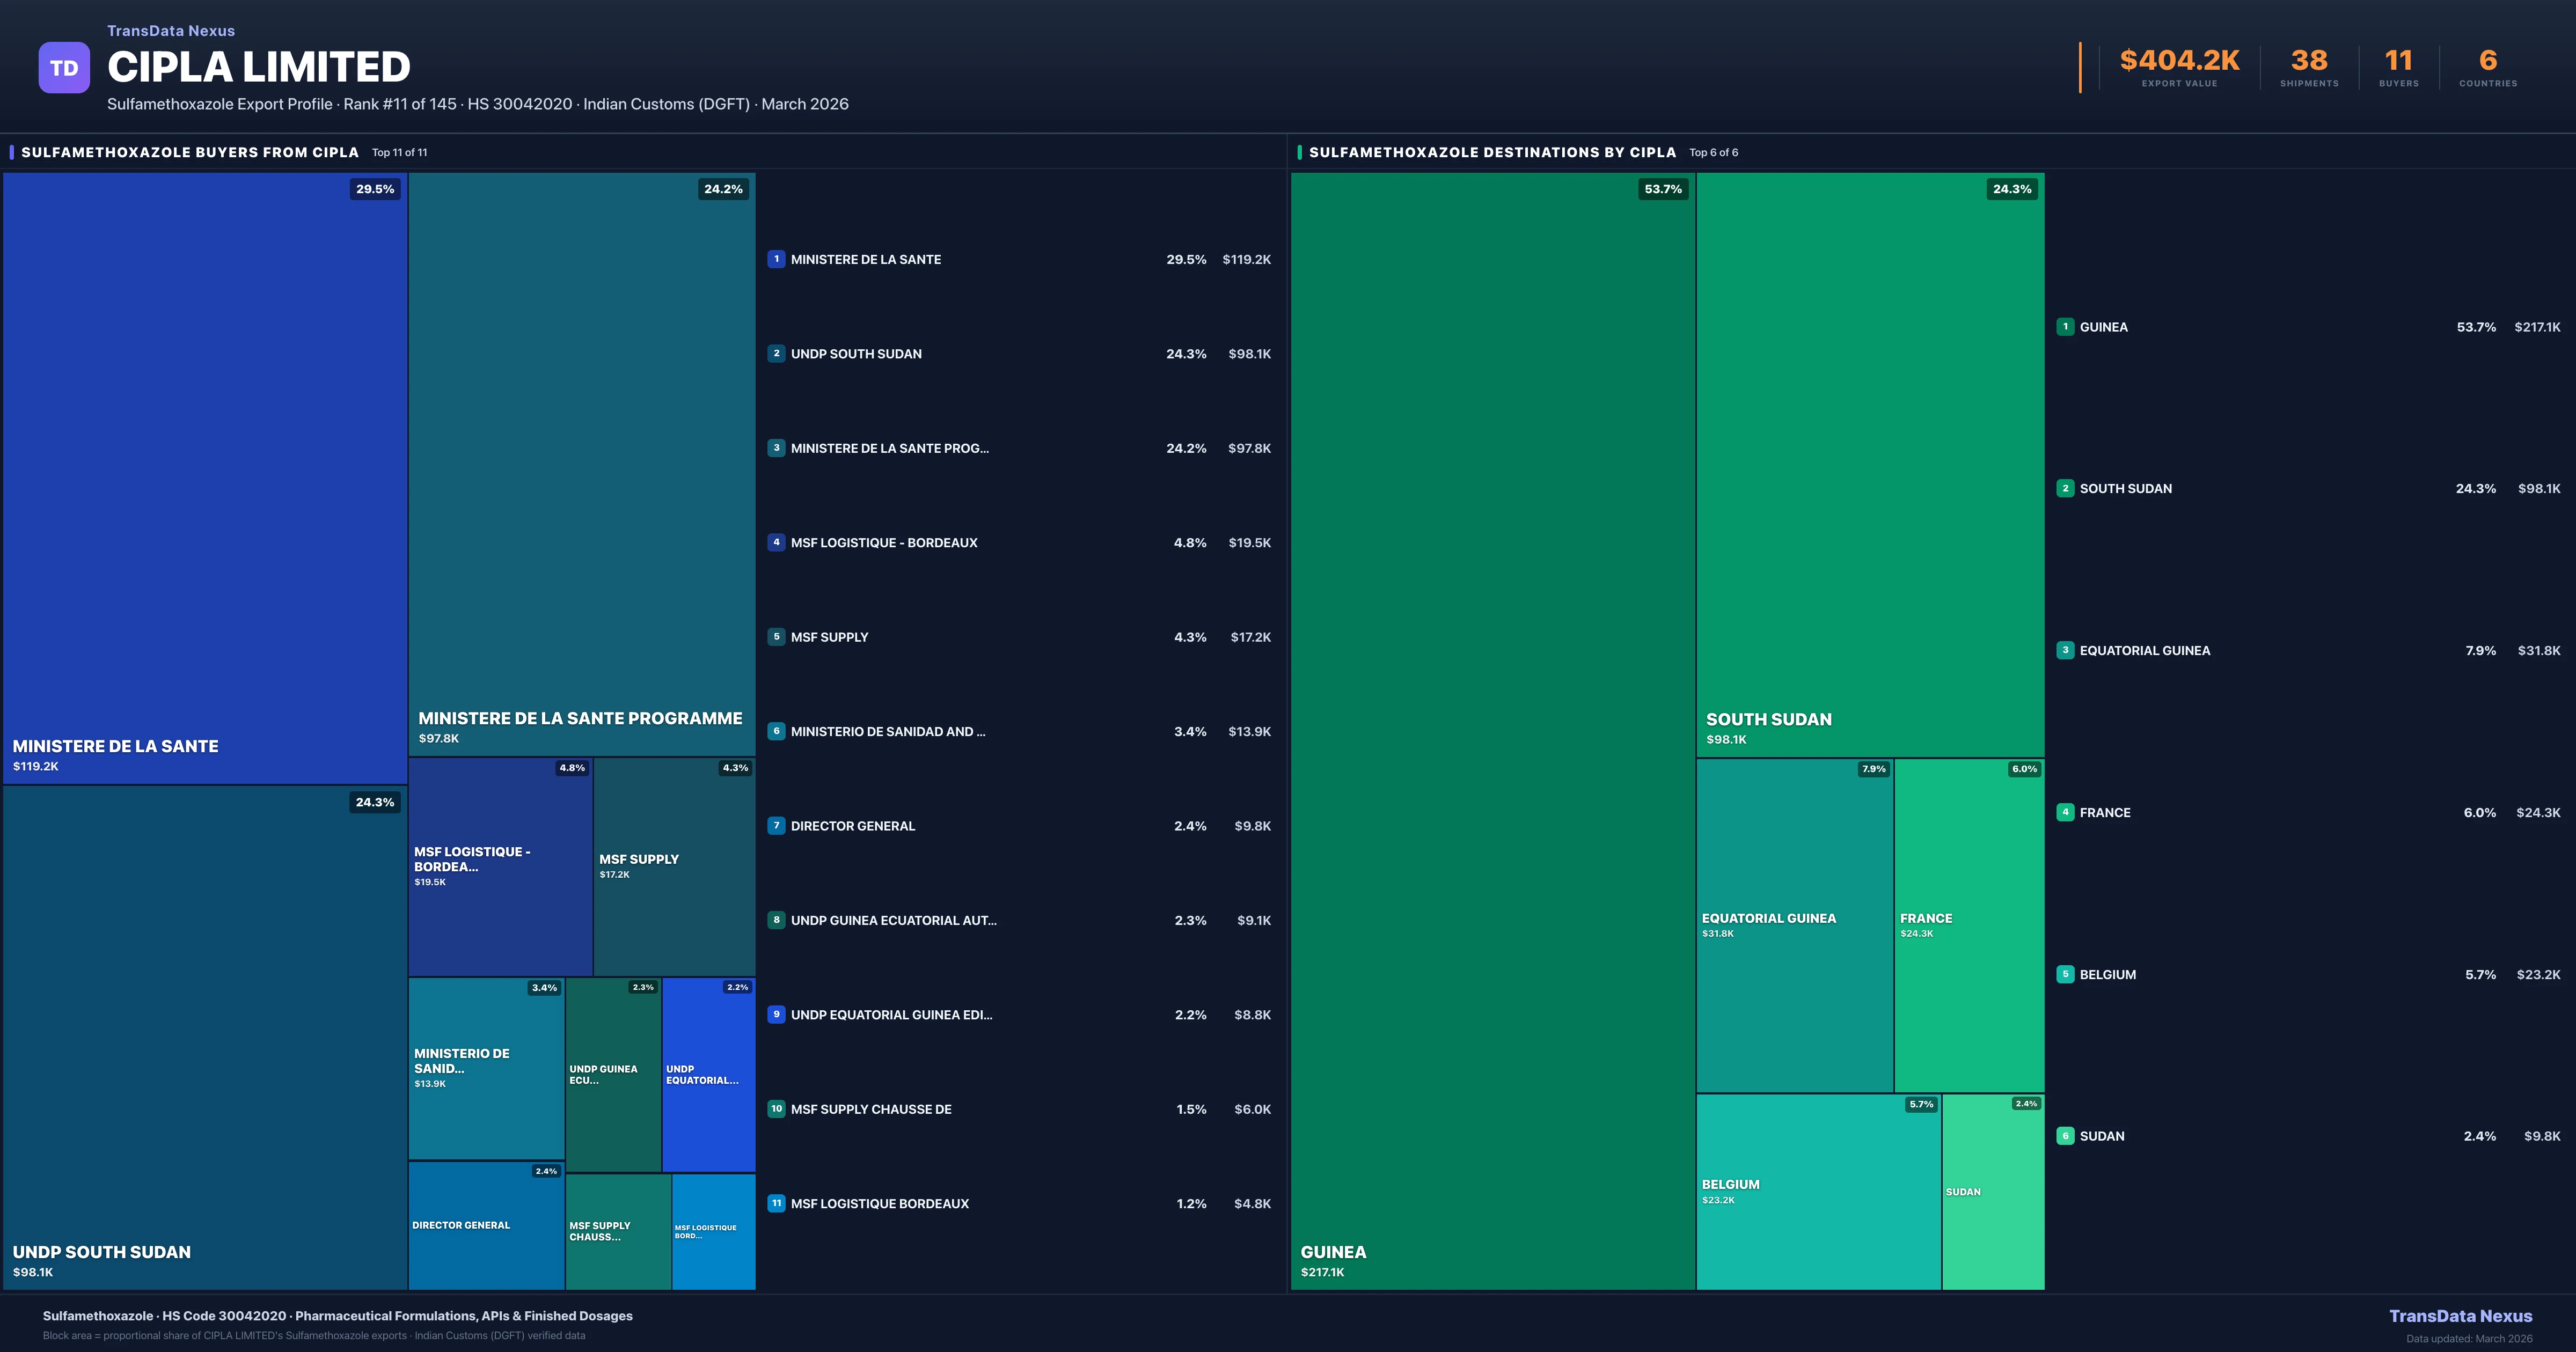The height and width of the screenshot is (1352, 2576).
Task: Click rank badge 6 beside SUDAN
Action: [x=2065, y=1136]
